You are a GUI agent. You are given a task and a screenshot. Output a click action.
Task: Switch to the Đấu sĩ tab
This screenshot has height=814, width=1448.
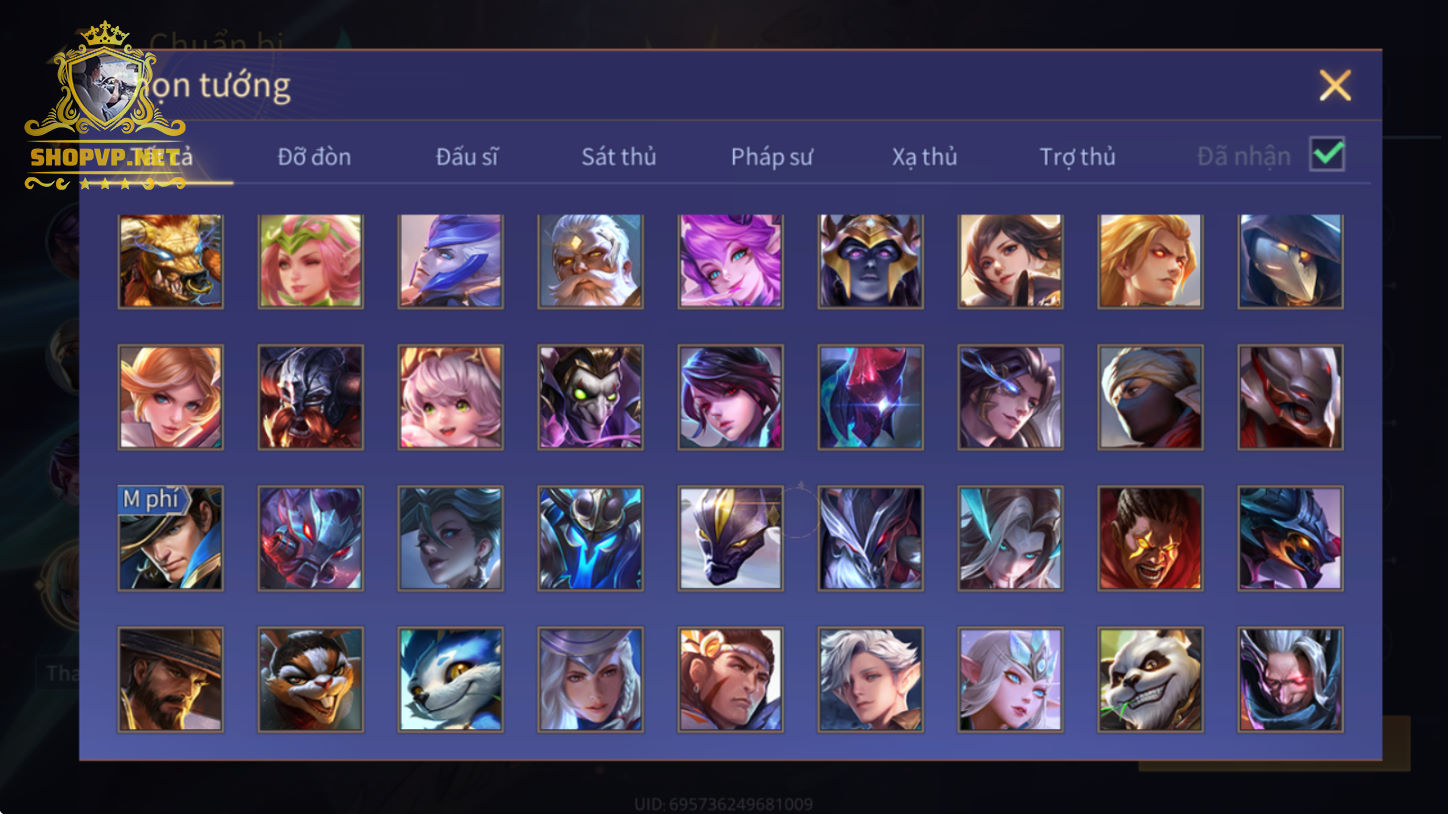click(x=467, y=156)
